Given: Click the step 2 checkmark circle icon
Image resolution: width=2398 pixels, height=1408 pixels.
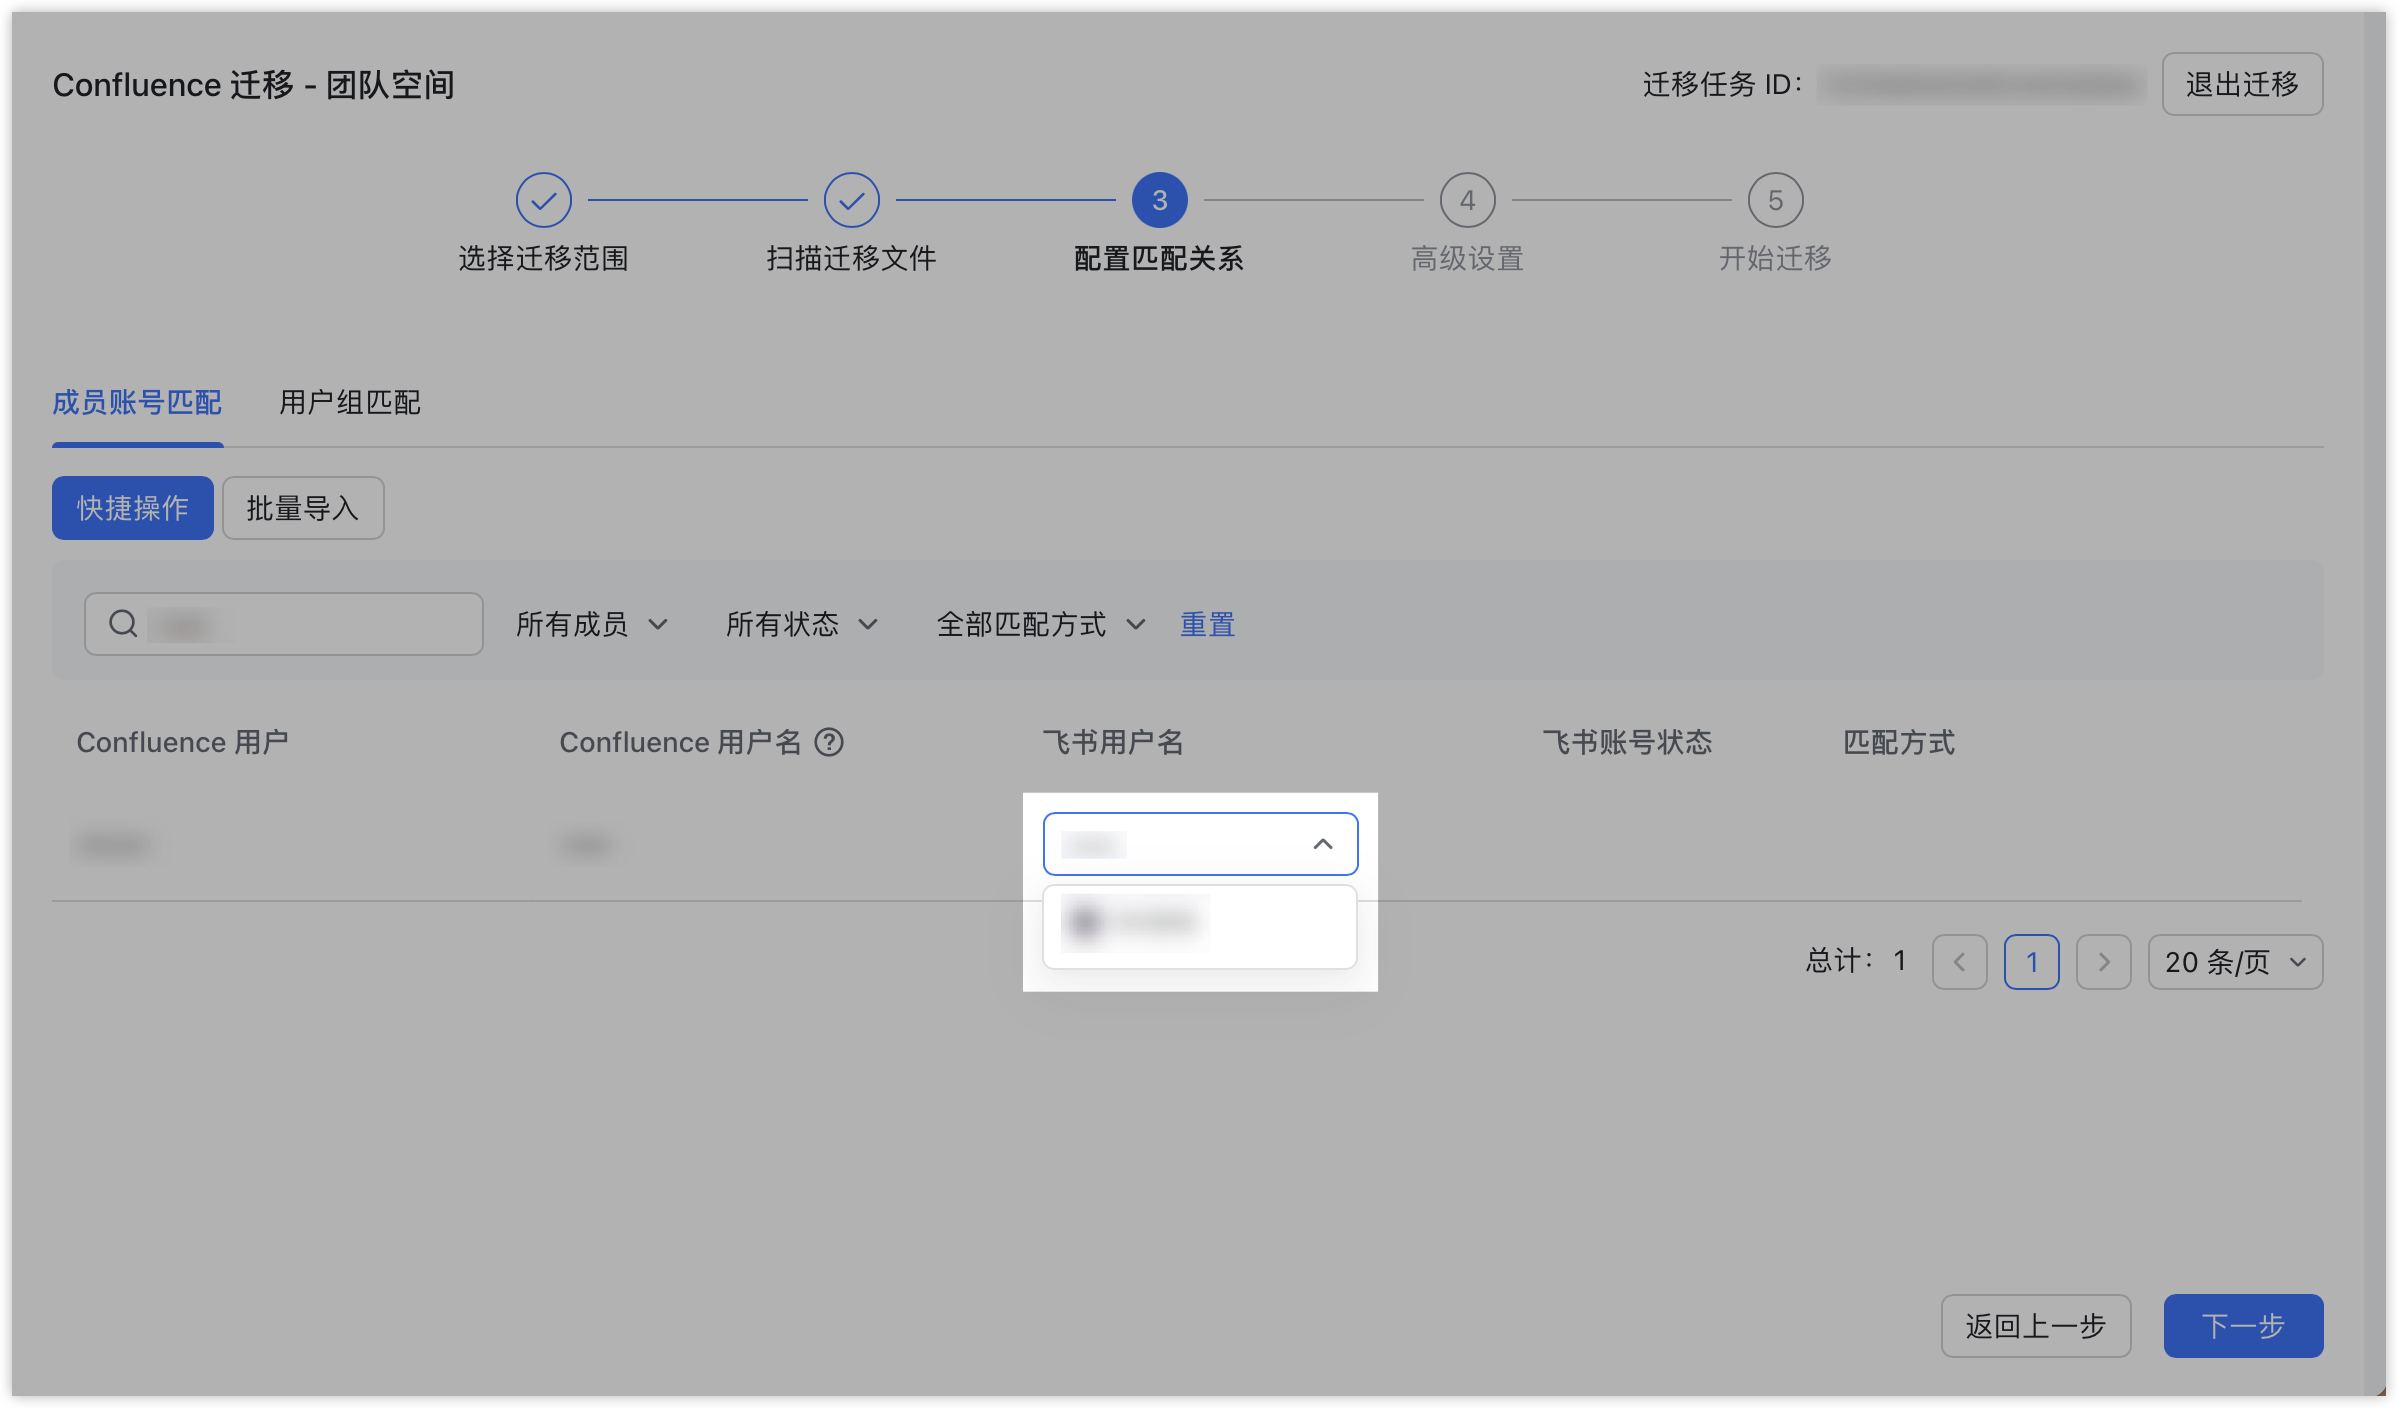Looking at the screenshot, I should point(851,200).
